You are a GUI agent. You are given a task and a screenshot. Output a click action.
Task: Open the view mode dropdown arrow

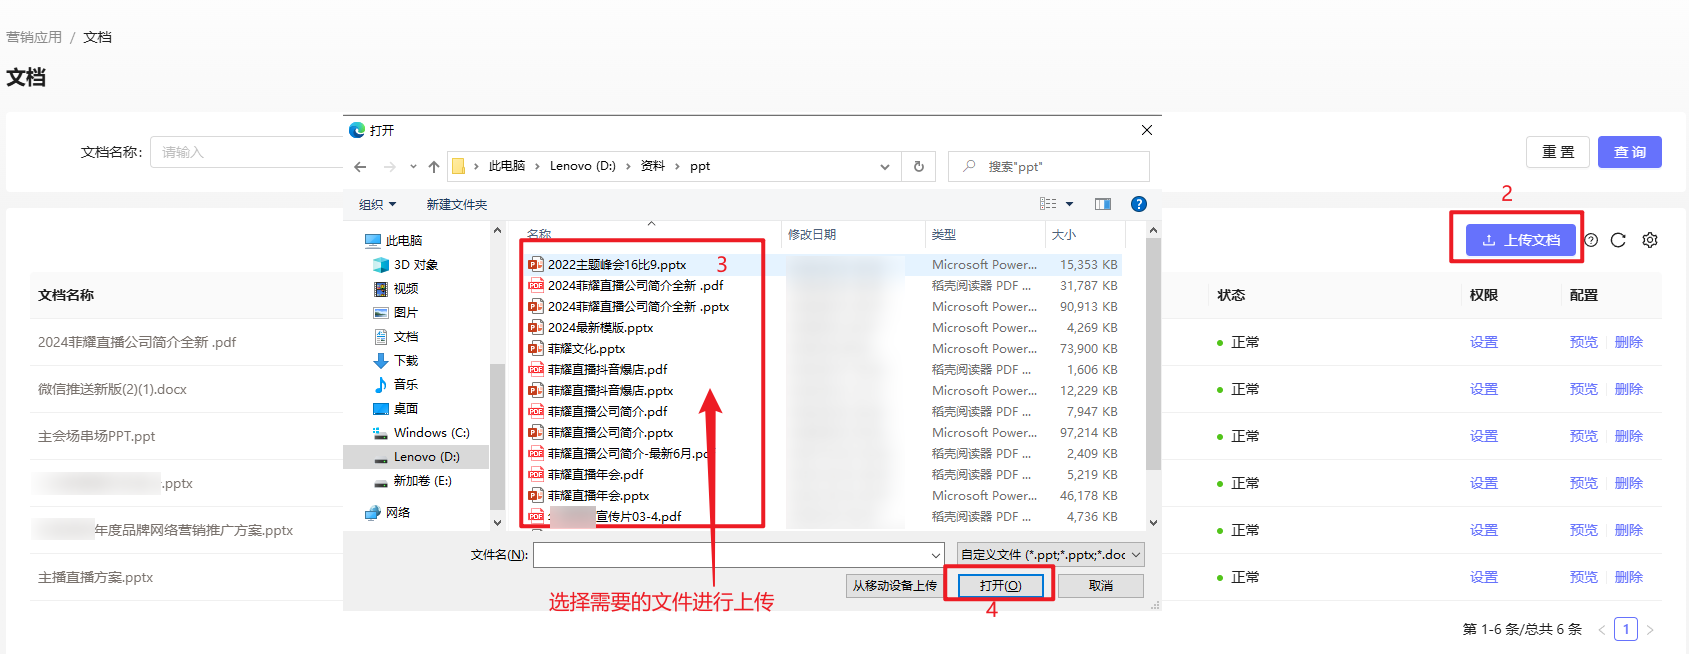click(x=1069, y=204)
